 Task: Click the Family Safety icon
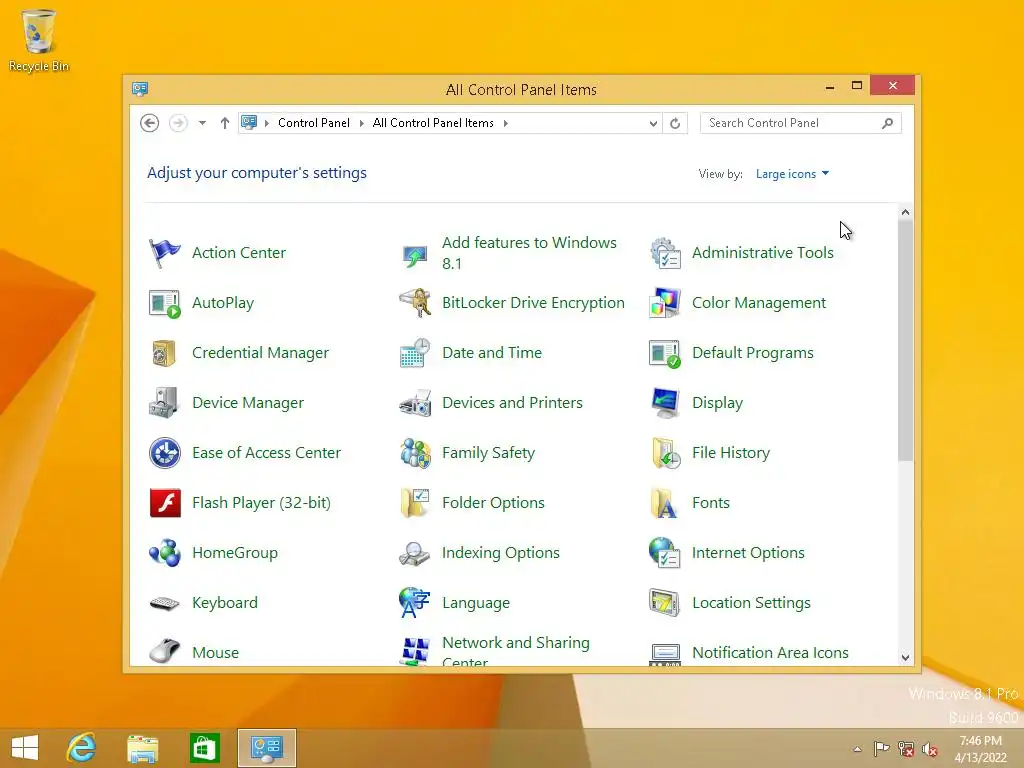(x=415, y=453)
